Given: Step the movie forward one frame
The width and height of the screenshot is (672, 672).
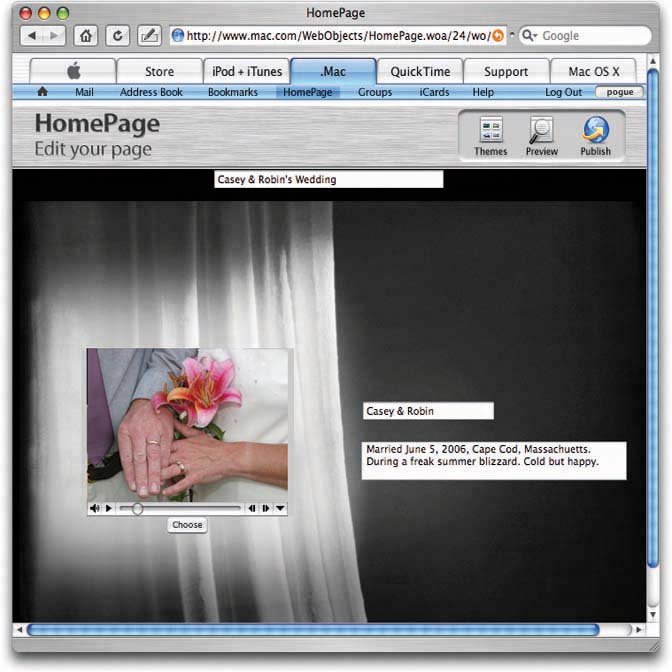Looking at the screenshot, I should pyautogui.click(x=266, y=508).
